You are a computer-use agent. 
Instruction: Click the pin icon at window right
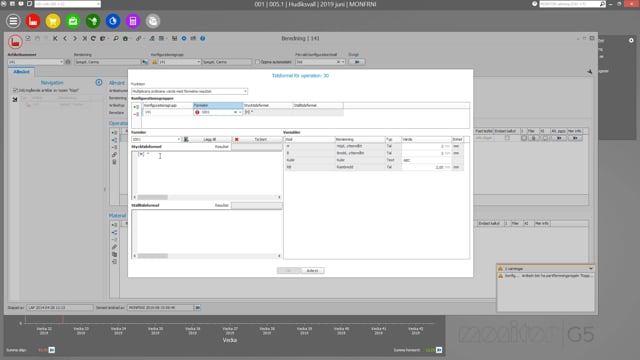(589, 72)
